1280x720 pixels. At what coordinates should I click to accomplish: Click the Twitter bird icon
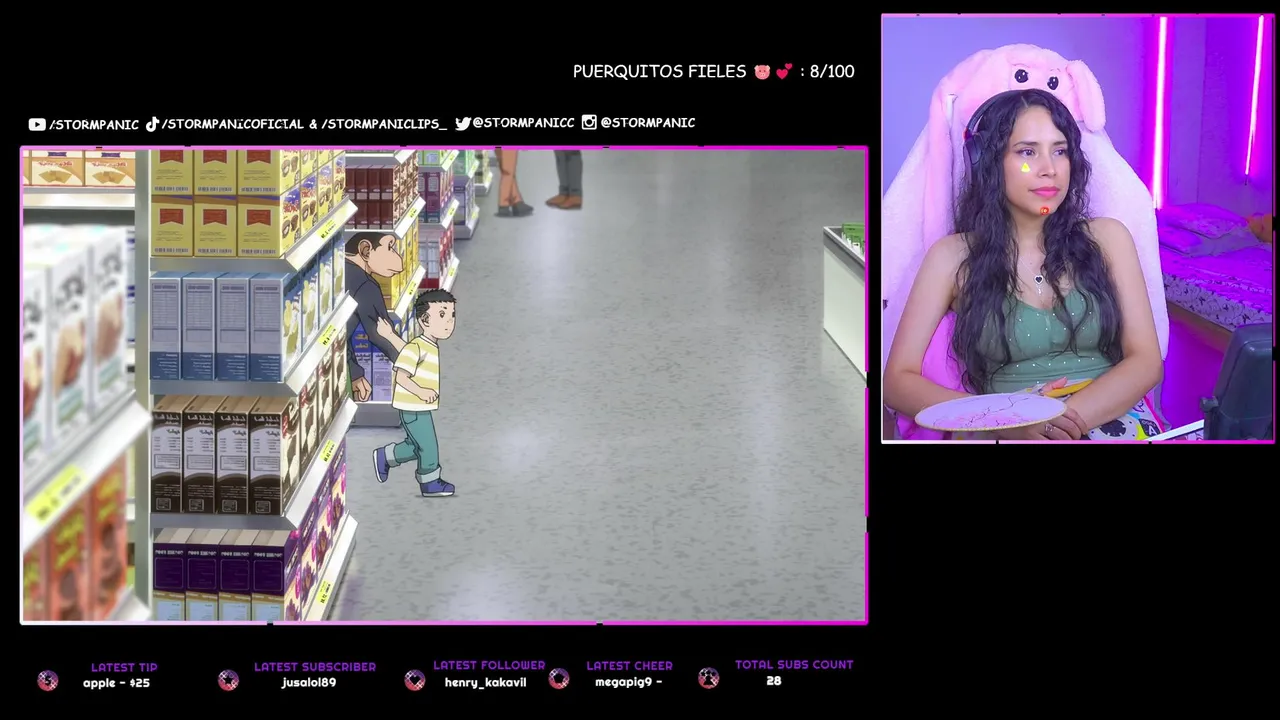(463, 123)
